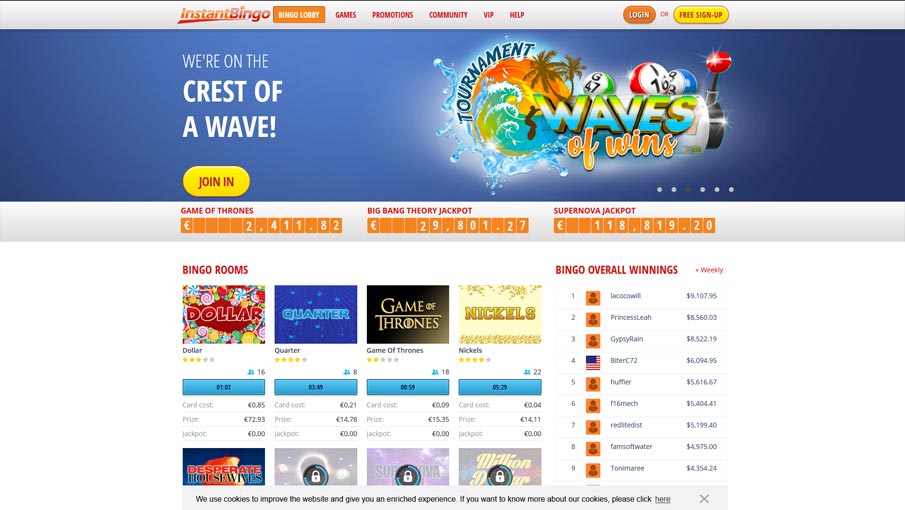Expand the Weekly winnings option

tap(709, 270)
